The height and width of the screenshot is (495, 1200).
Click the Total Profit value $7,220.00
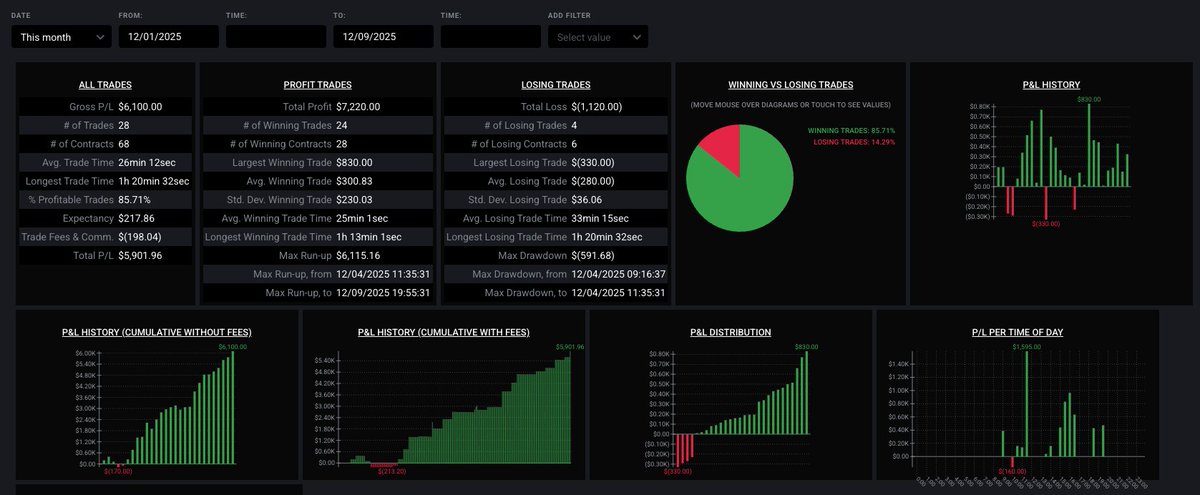click(x=358, y=106)
